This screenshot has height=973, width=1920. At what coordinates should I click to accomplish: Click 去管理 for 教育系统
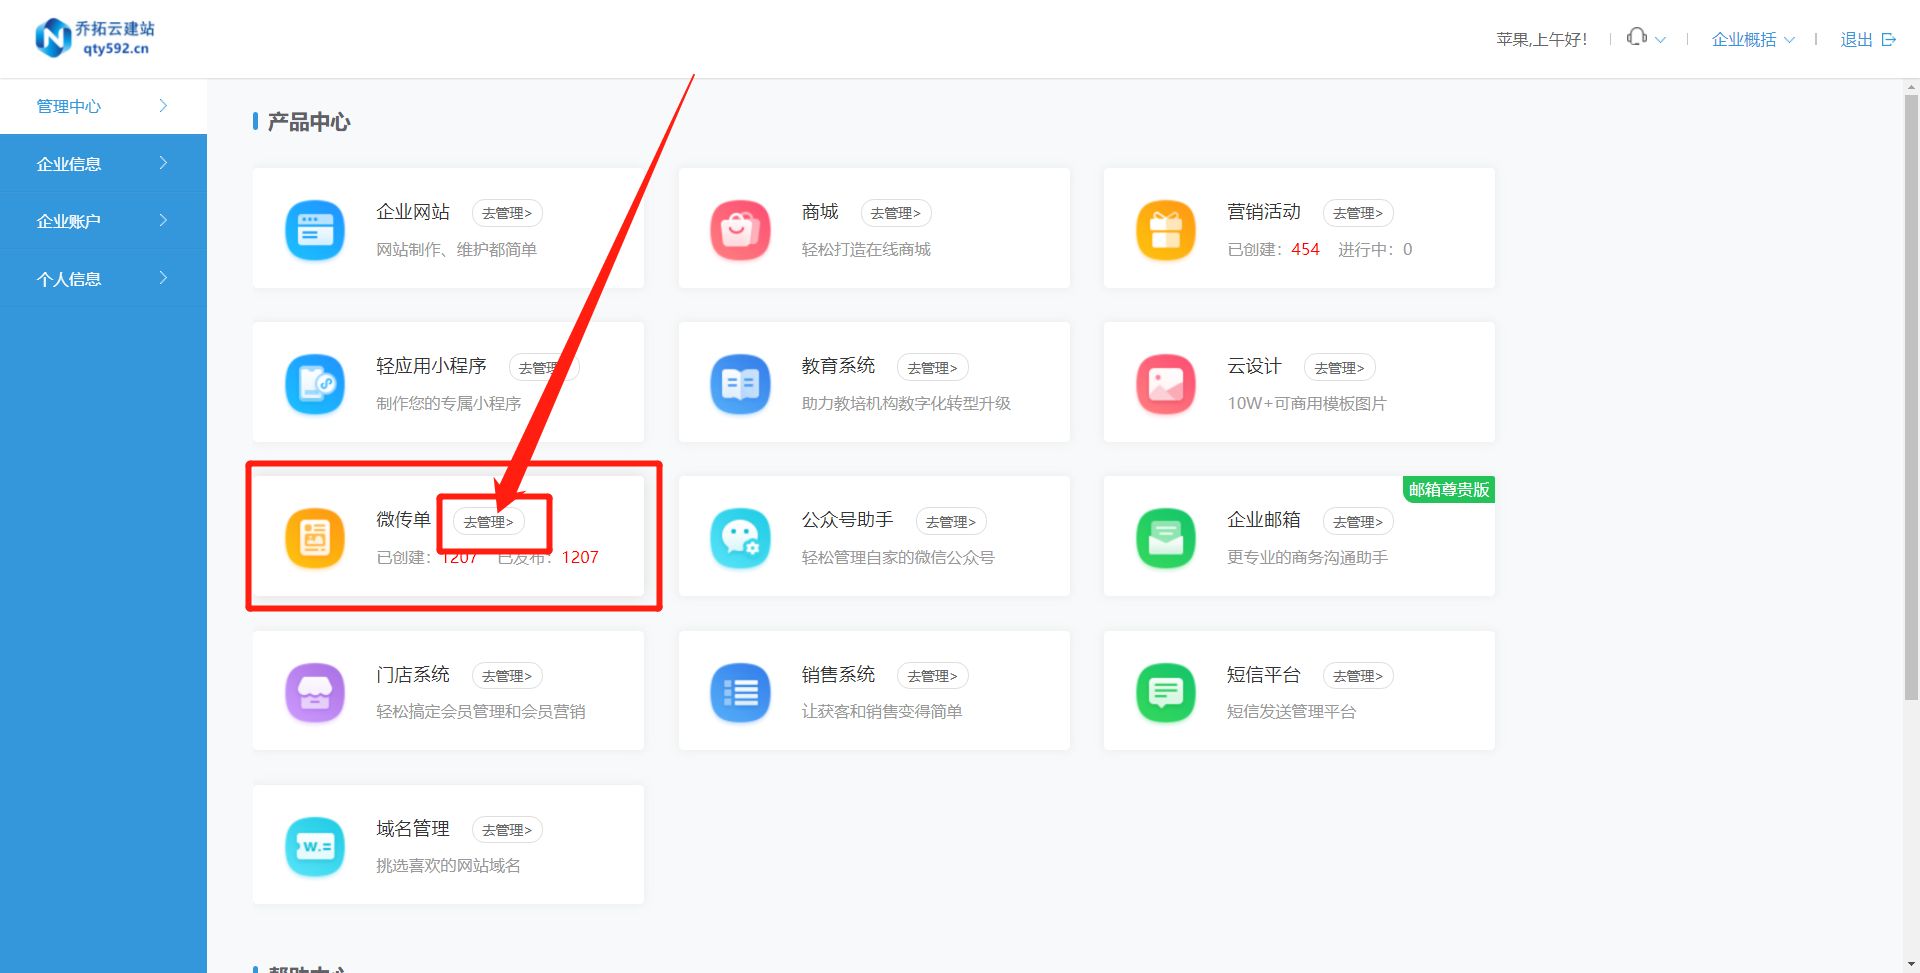coord(932,367)
